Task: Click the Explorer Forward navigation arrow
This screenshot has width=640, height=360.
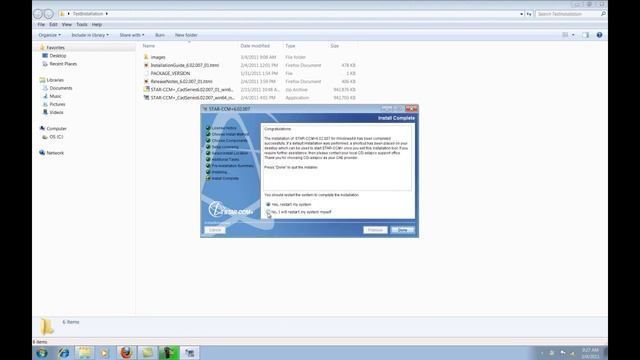Action: click(49, 14)
